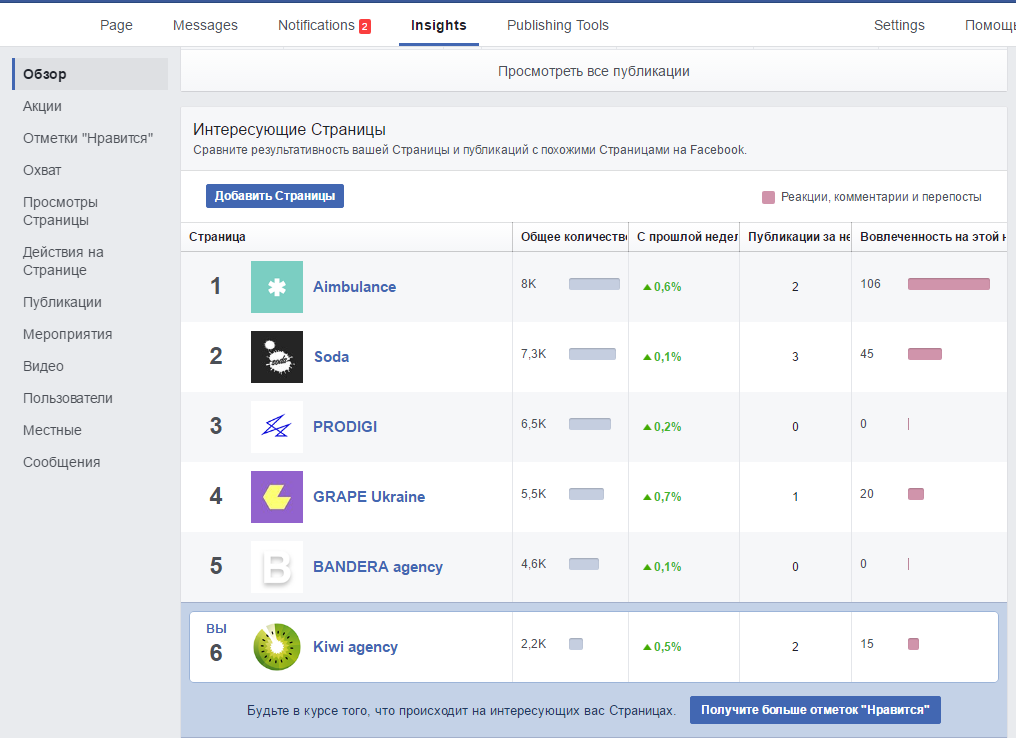Screen dimensions: 1016x738
Task: Click Kiwi agency total likes blue bar
Action: click(576, 644)
